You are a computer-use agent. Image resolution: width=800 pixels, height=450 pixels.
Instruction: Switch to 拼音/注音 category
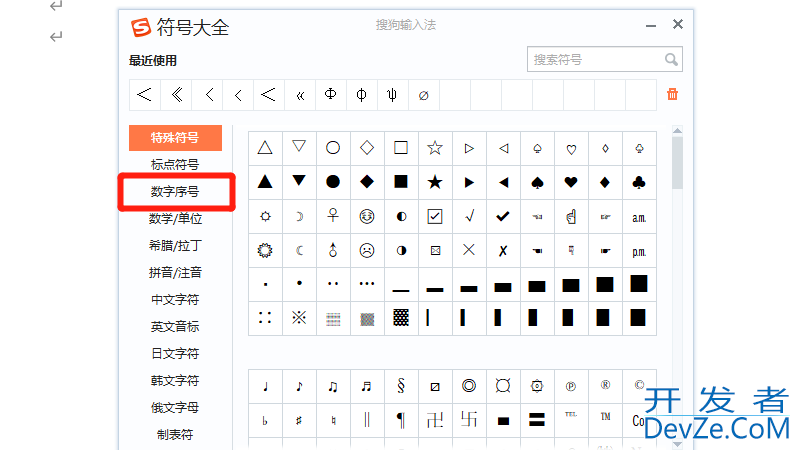point(175,272)
